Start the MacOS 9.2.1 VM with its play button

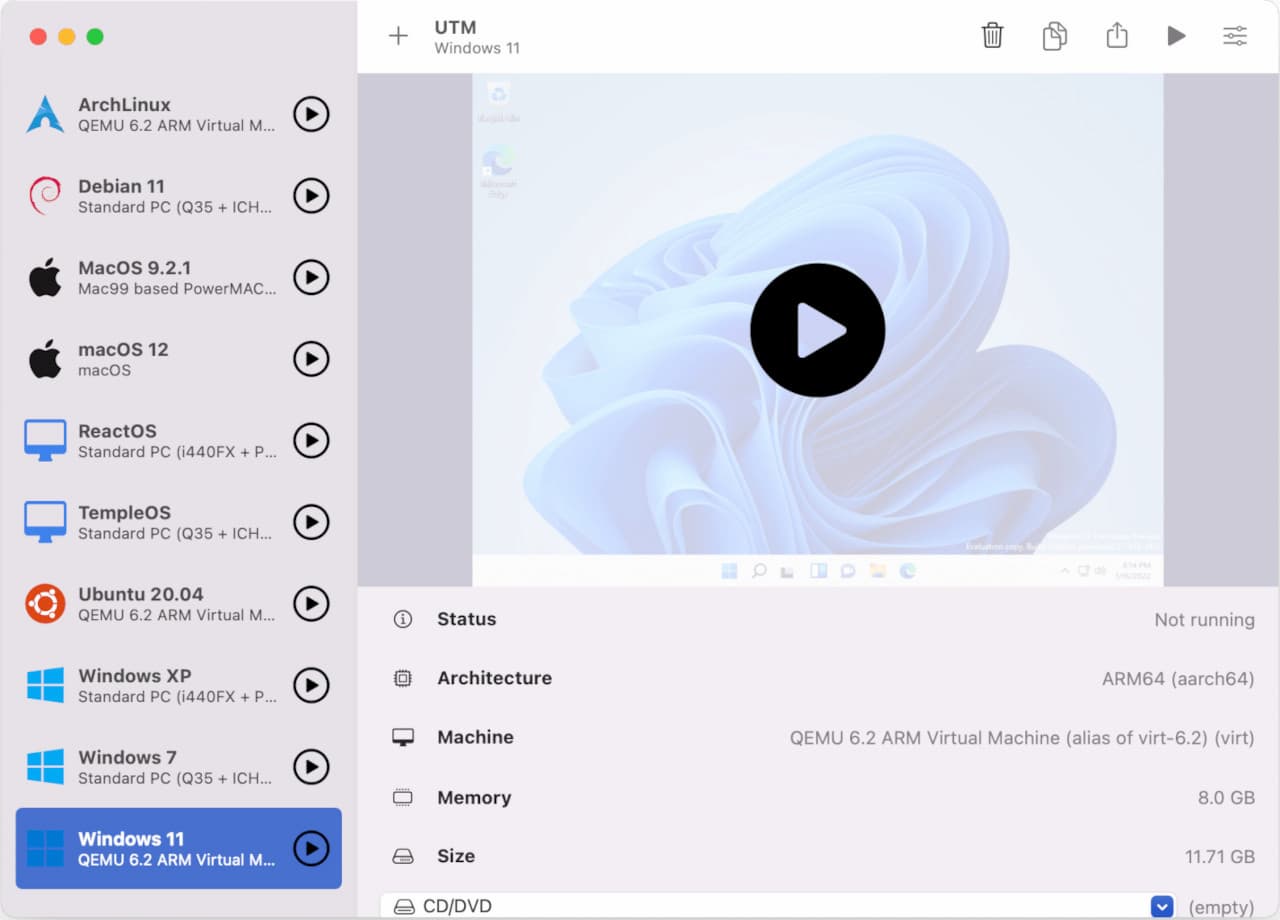point(311,277)
